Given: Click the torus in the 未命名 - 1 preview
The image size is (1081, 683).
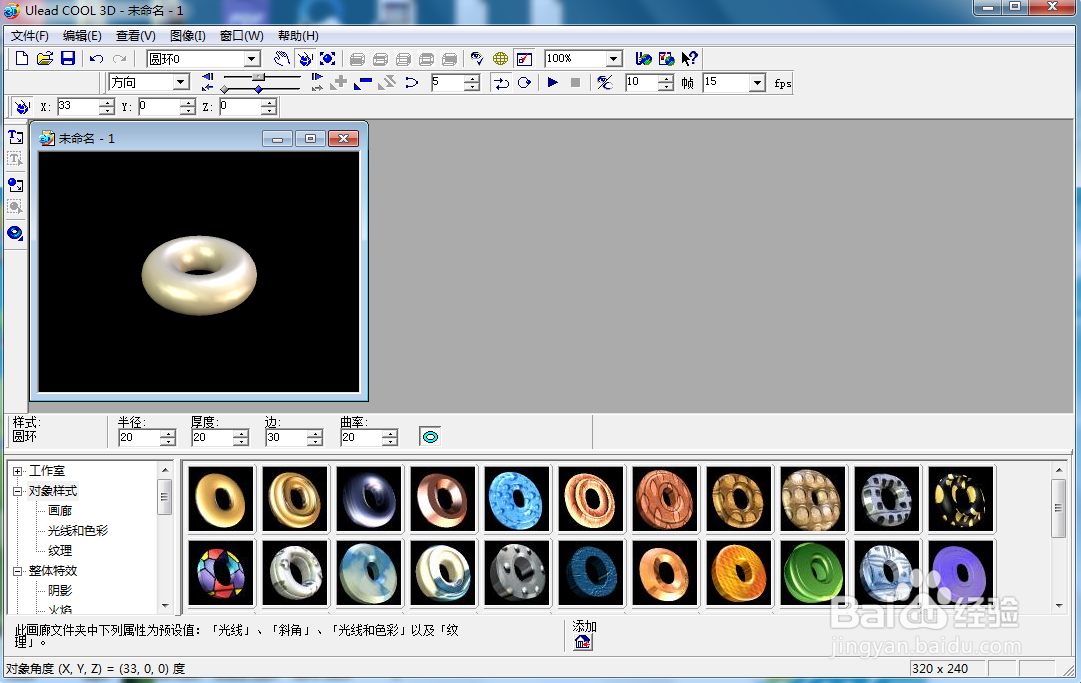Looking at the screenshot, I should click(x=199, y=275).
